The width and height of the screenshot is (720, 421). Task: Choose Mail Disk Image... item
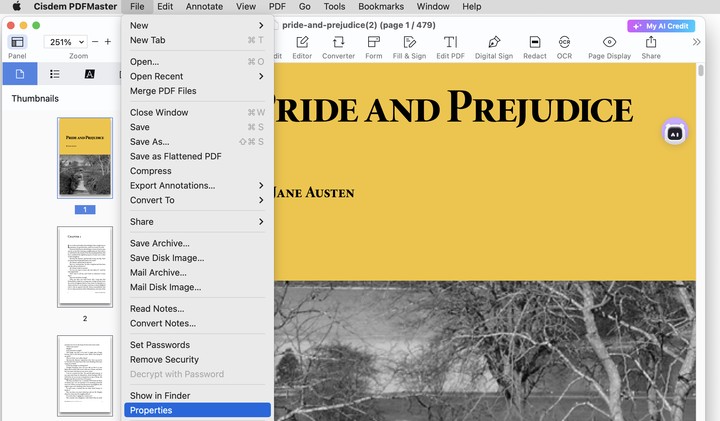click(197, 287)
